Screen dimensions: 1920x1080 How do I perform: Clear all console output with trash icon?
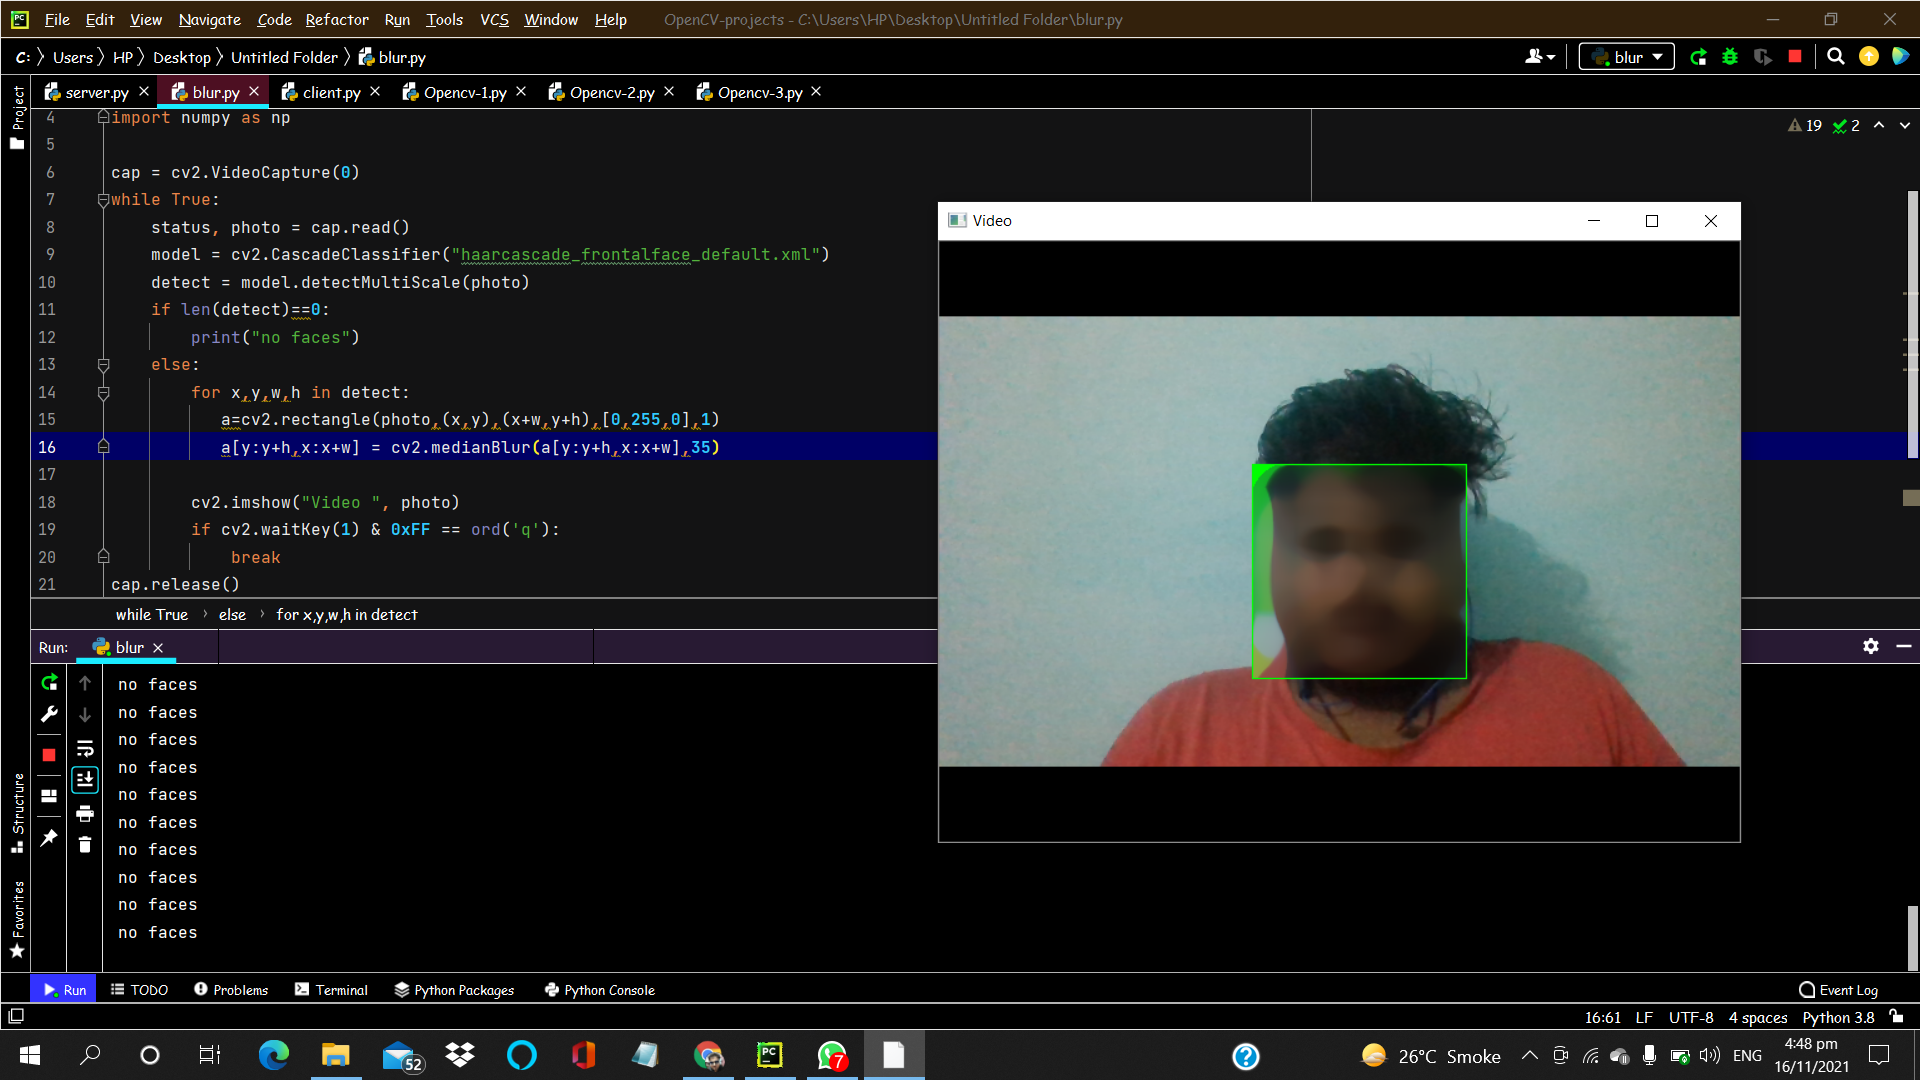(x=85, y=845)
